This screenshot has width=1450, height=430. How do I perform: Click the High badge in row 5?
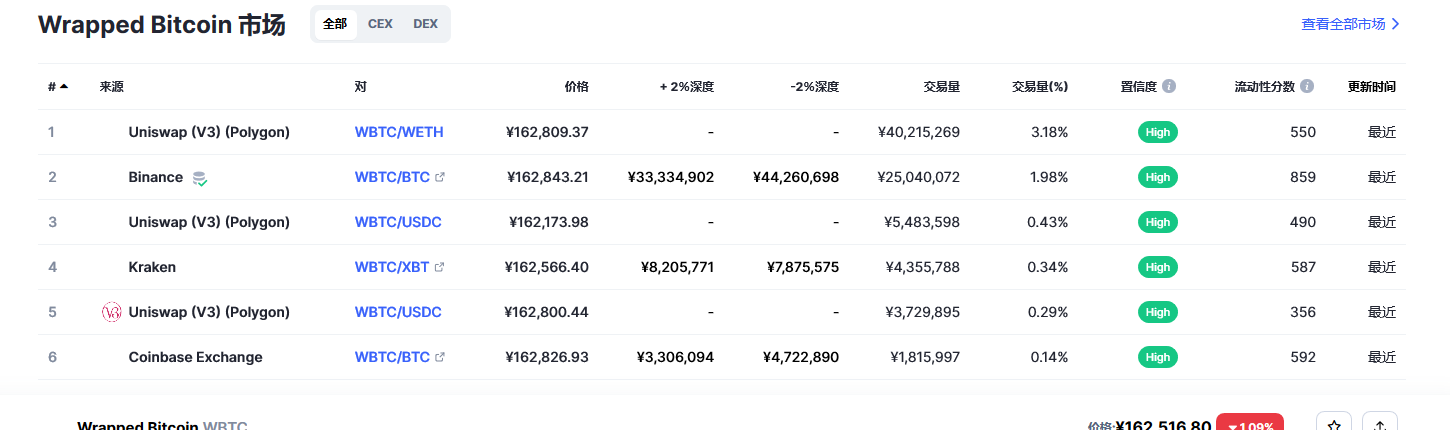click(x=1158, y=312)
